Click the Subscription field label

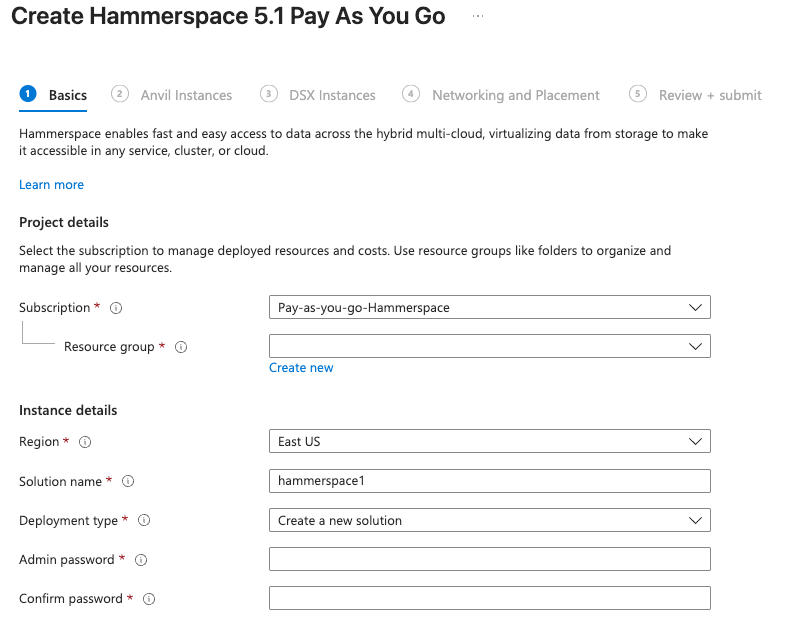54,307
